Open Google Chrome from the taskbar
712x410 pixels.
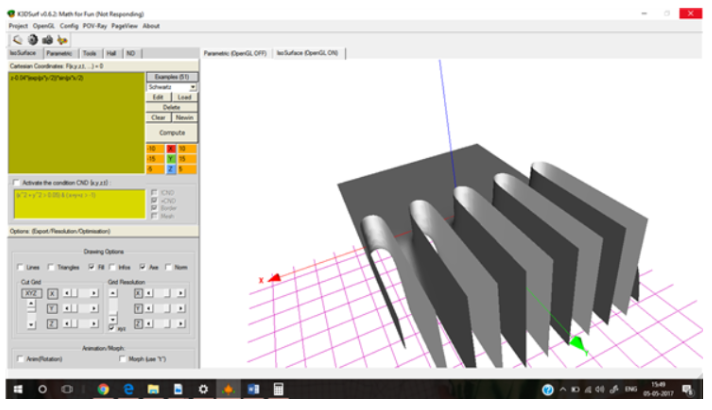point(105,389)
